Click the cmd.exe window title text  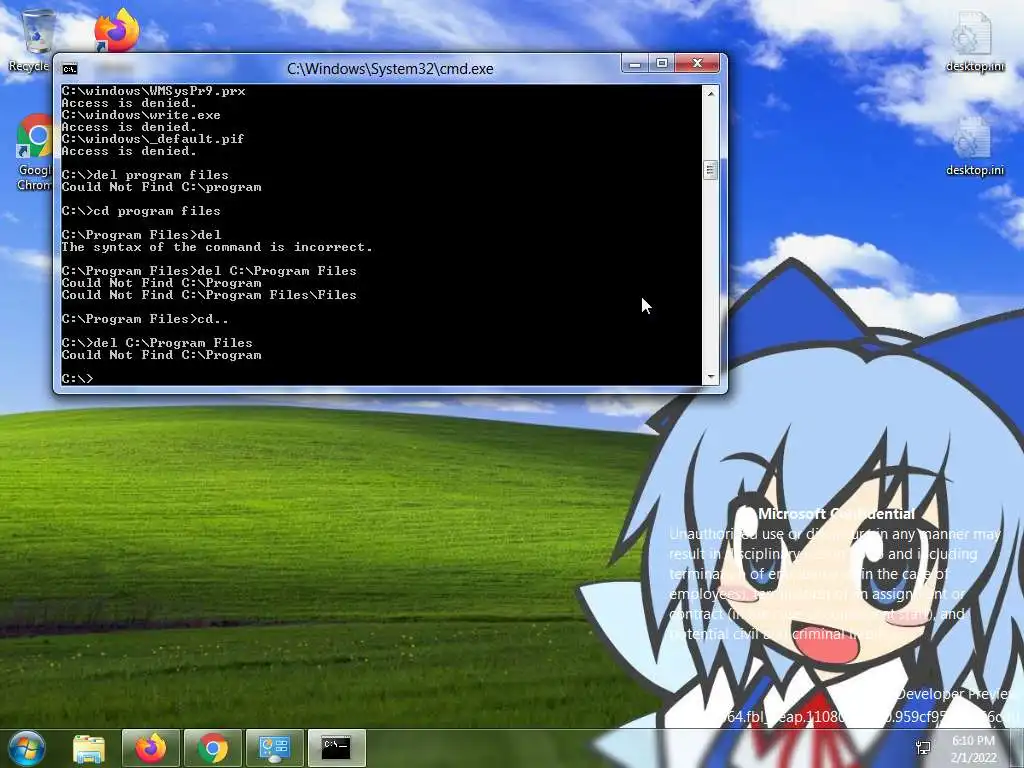click(390, 69)
